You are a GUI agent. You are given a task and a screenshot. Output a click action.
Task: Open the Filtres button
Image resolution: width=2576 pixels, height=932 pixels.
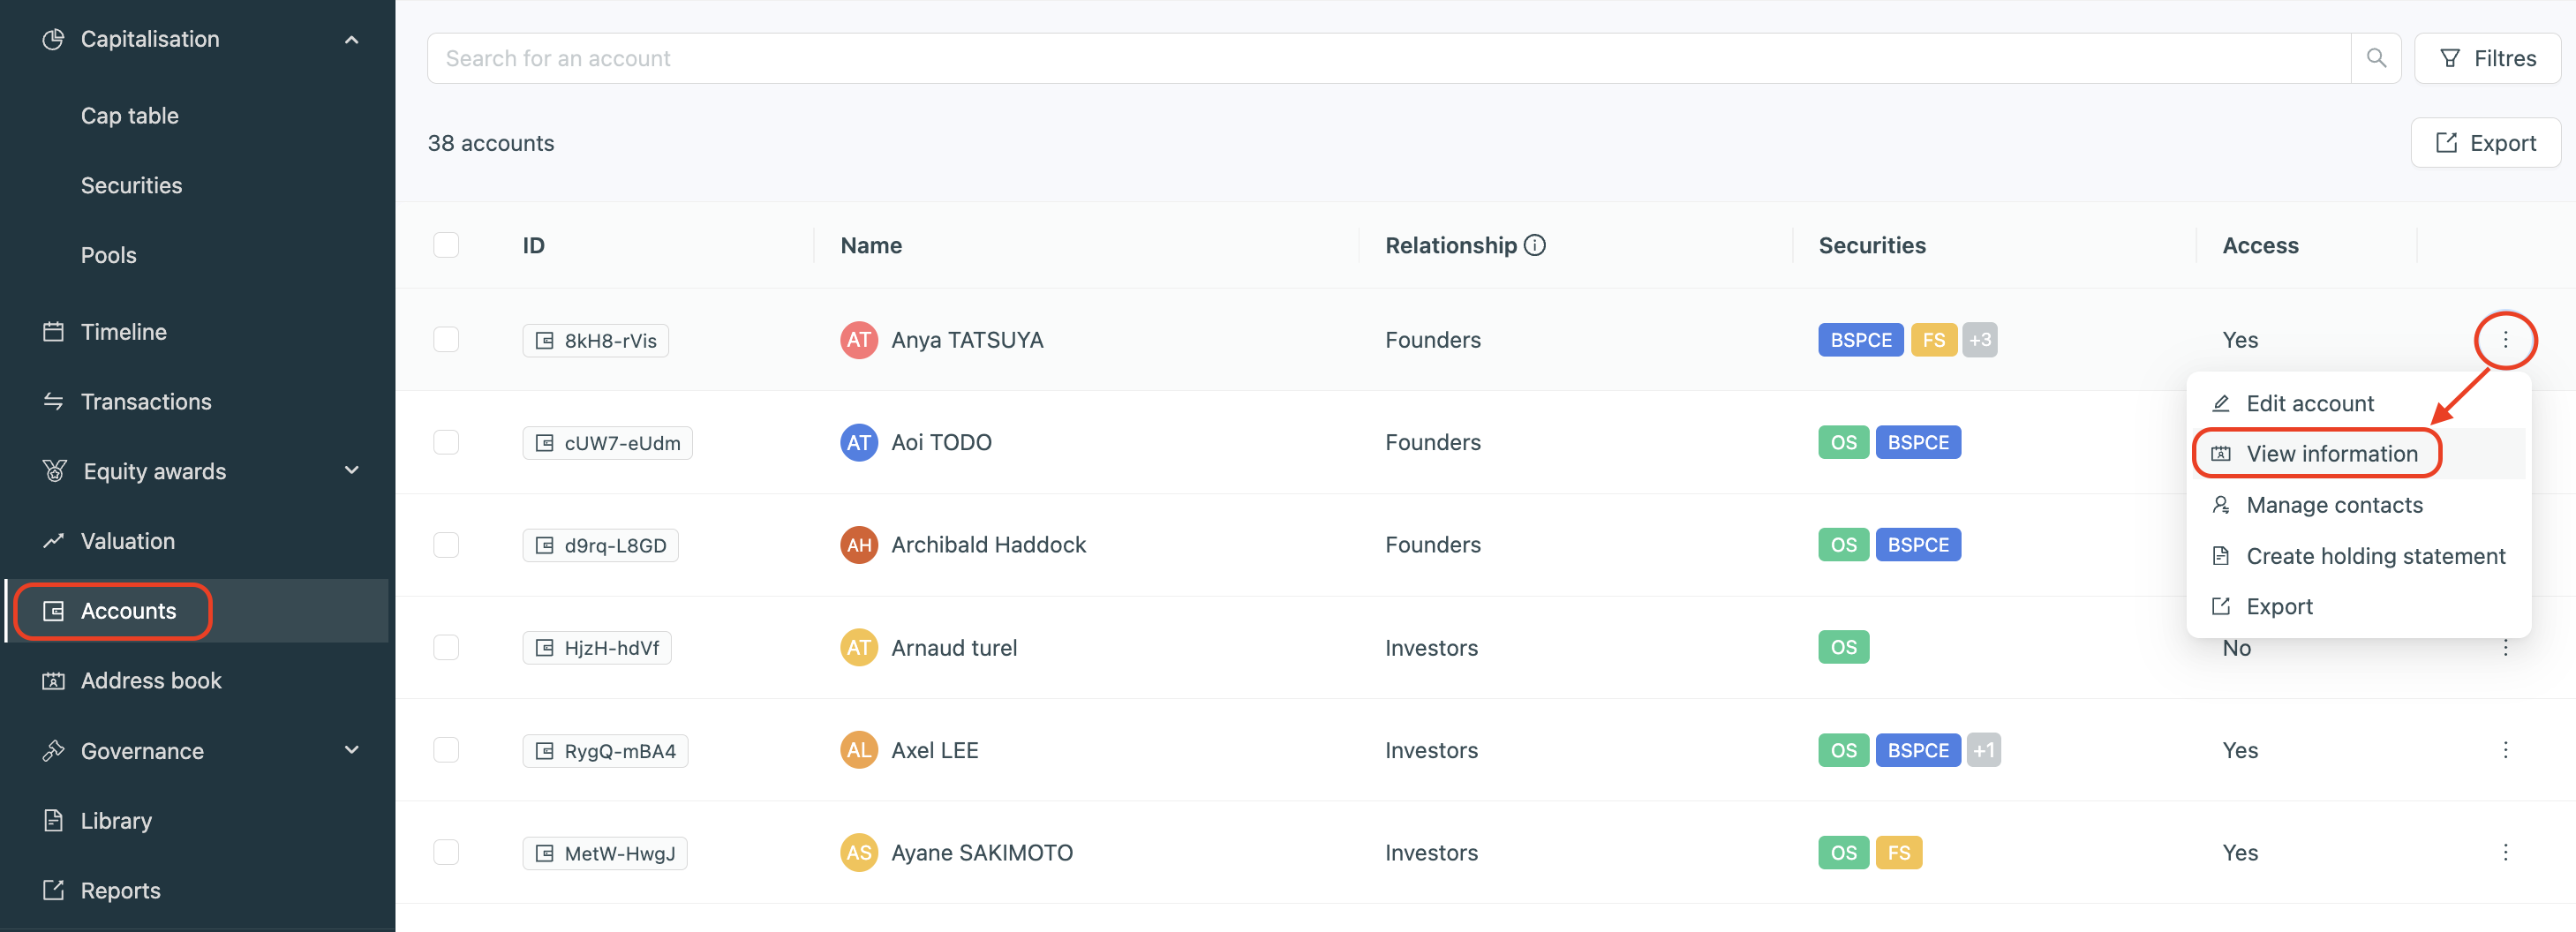click(2487, 58)
